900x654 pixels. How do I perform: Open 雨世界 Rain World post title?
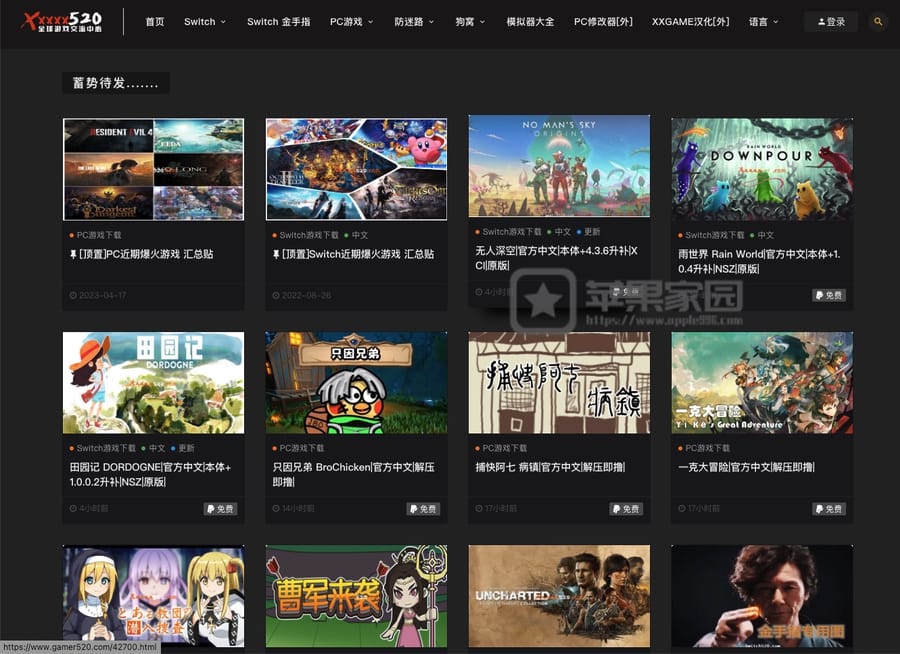pyautogui.click(x=759, y=261)
